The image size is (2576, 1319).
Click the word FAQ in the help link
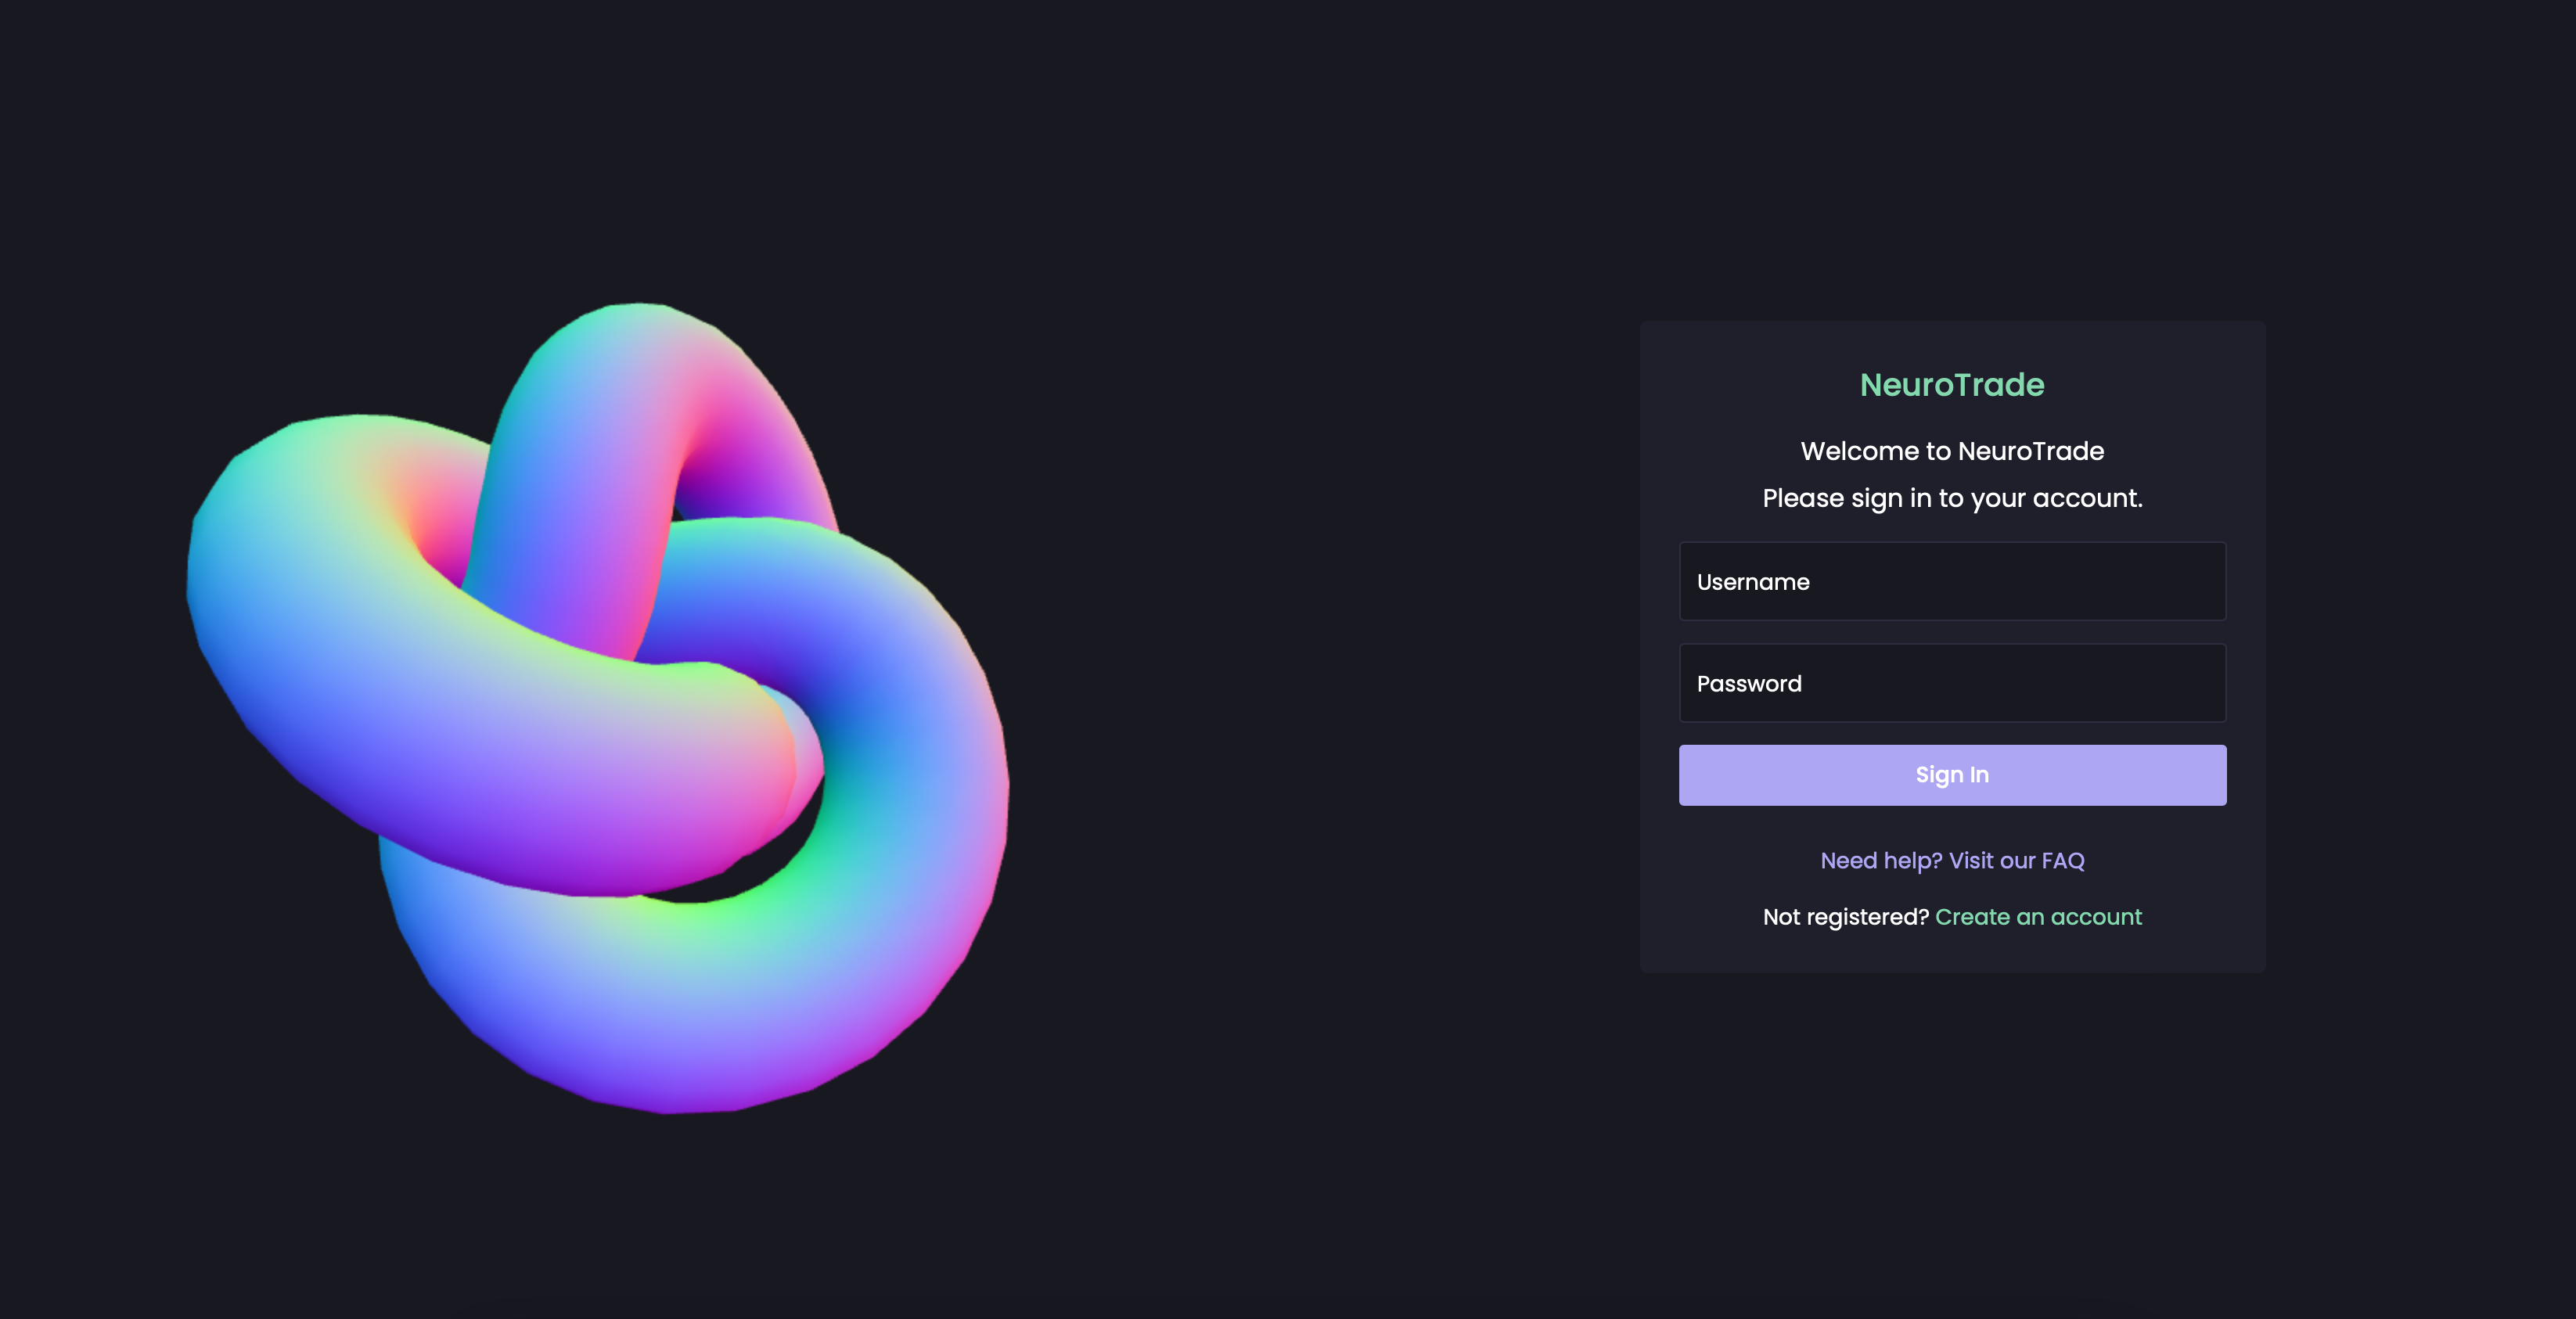point(2063,861)
